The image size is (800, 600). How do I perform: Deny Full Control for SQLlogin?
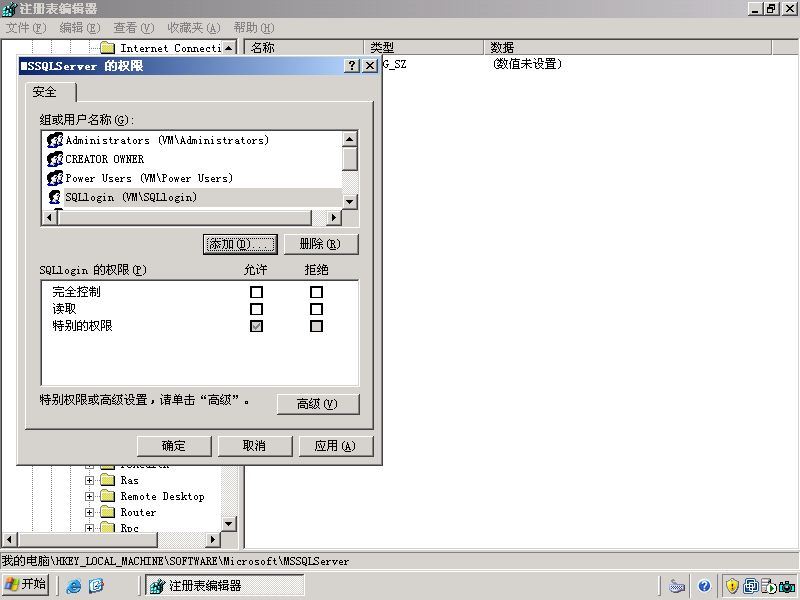coord(316,292)
